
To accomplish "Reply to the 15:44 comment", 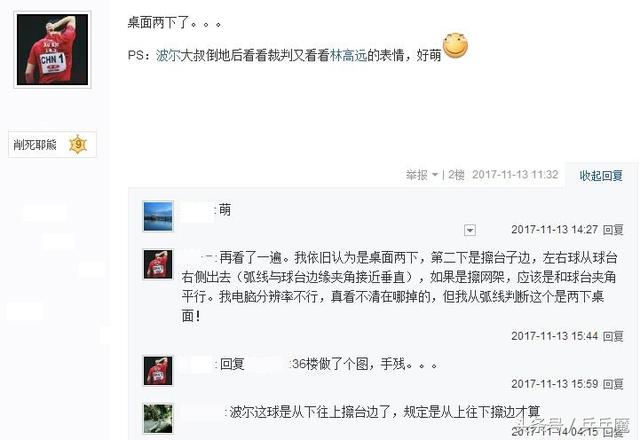I will pyautogui.click(x=613, y=336).
